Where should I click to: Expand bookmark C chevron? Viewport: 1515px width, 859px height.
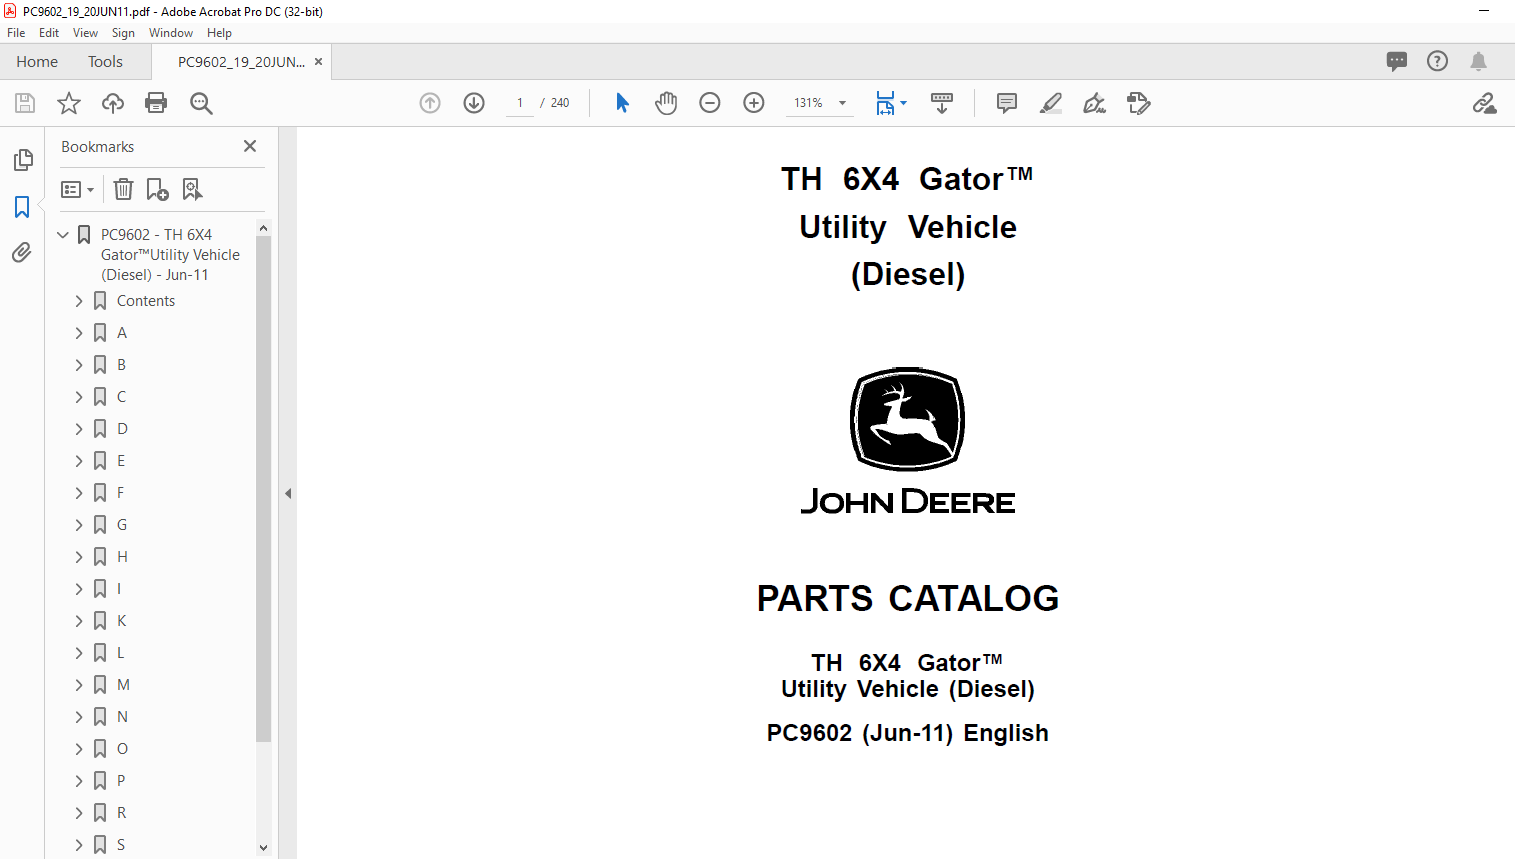pos(79,397)
